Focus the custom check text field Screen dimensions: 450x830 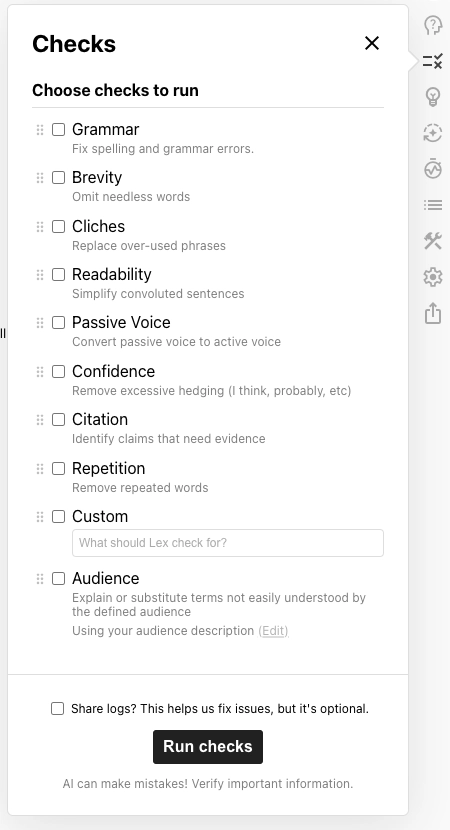coord(228,543)
